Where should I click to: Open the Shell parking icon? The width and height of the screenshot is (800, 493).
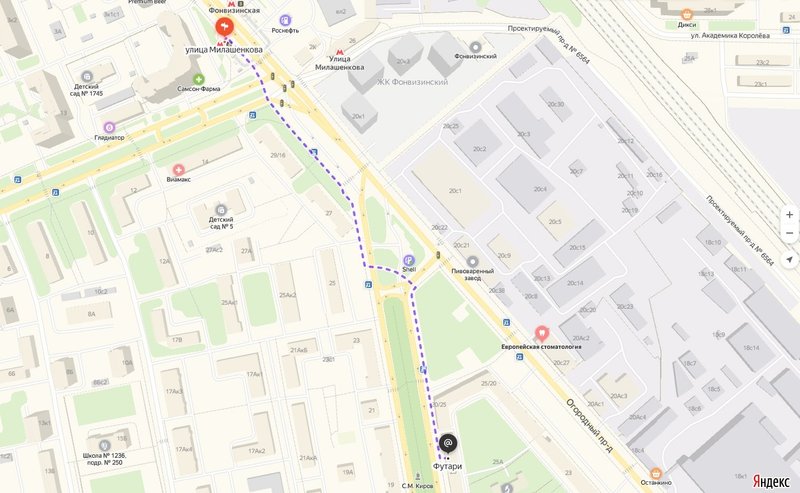409,260
